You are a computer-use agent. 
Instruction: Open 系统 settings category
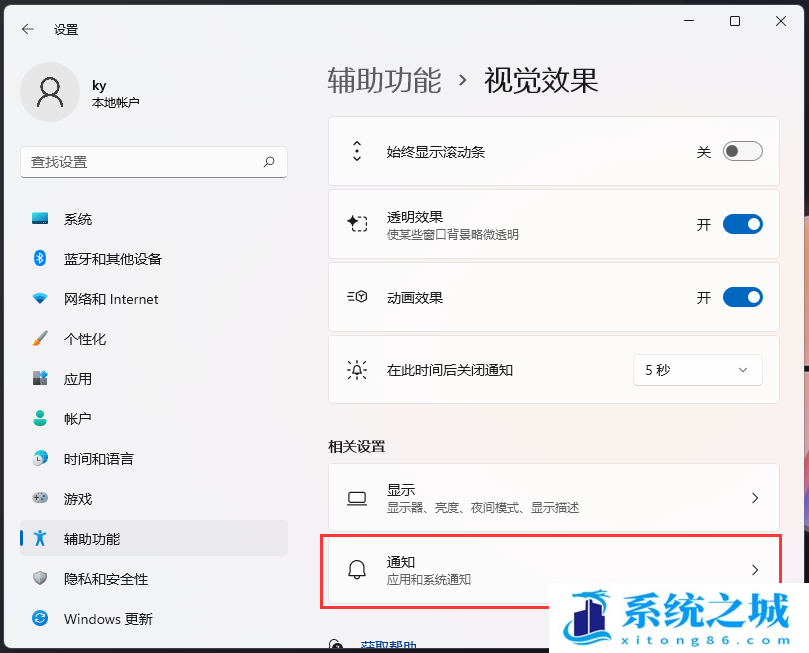[x=154, y=219]
